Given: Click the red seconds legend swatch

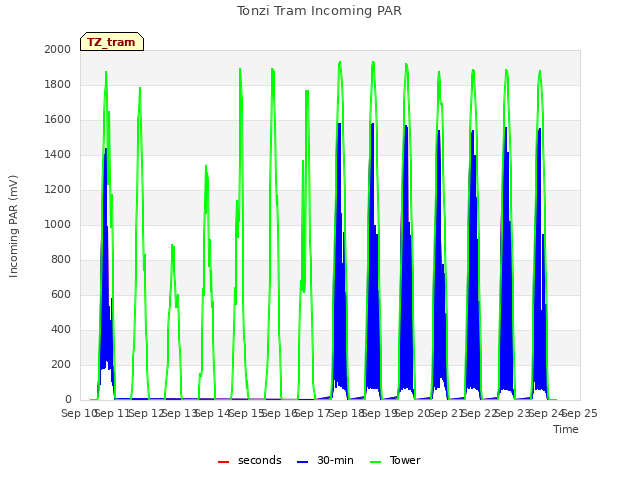Looking at the screenshot, I should [223, 462].
